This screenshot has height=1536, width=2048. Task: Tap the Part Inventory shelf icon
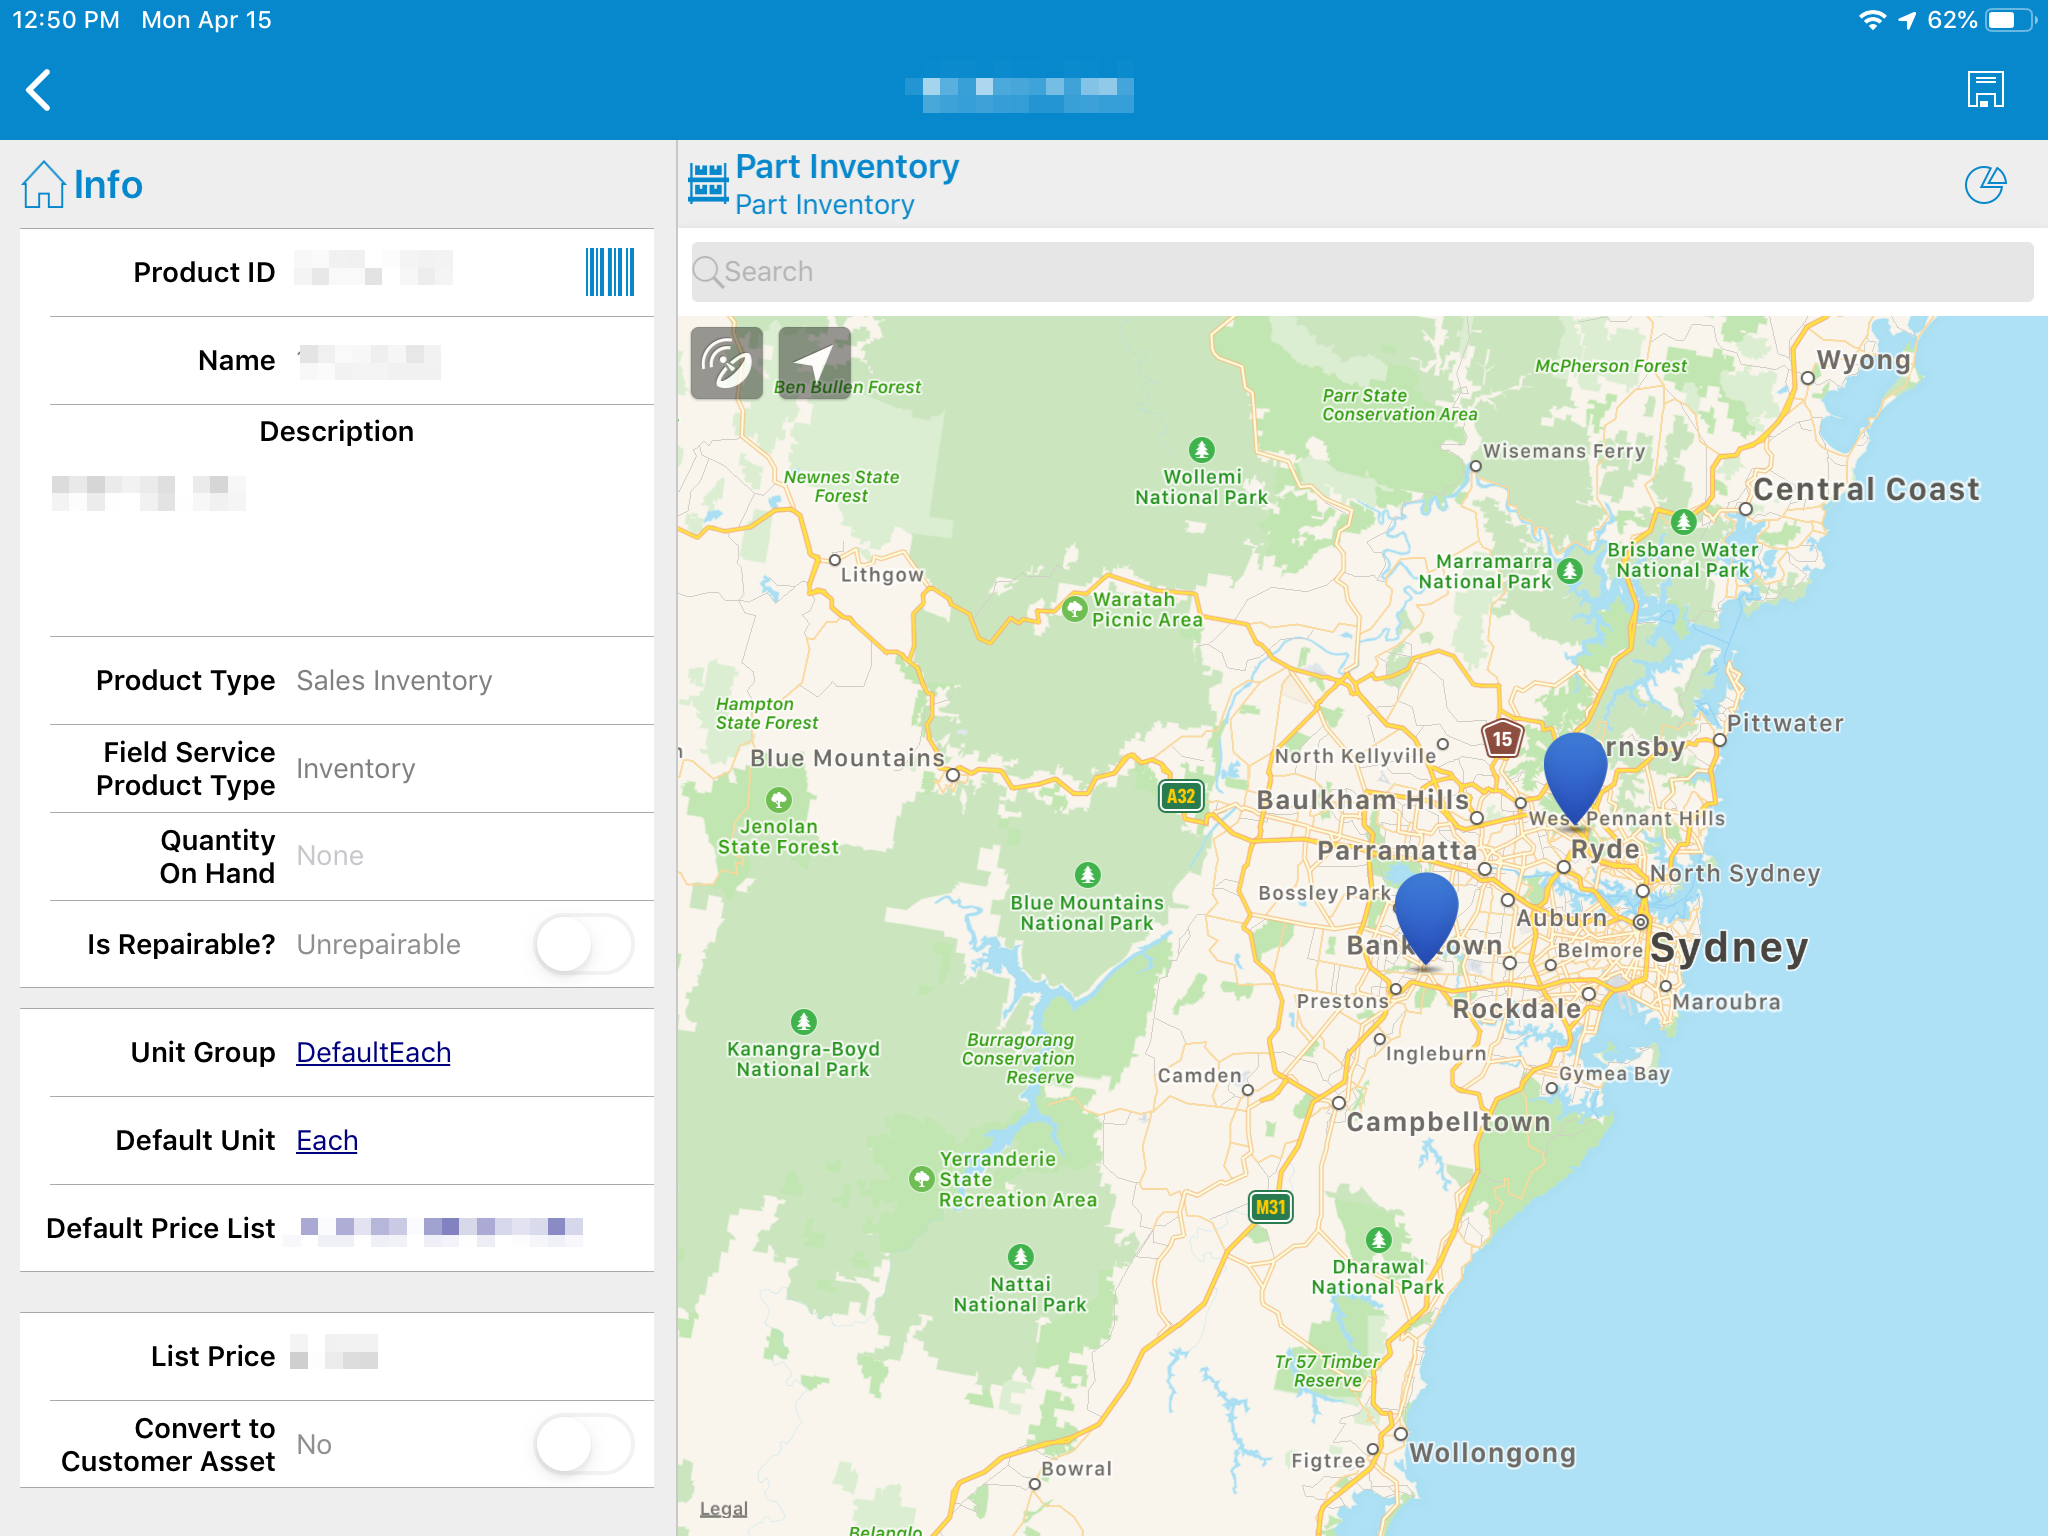708,184
